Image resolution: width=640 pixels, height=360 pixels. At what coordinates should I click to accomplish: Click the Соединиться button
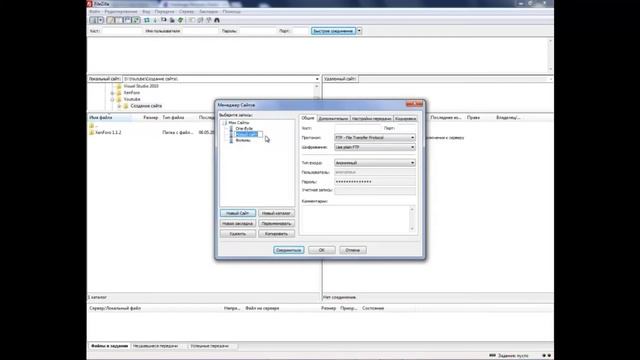(289, 250)
